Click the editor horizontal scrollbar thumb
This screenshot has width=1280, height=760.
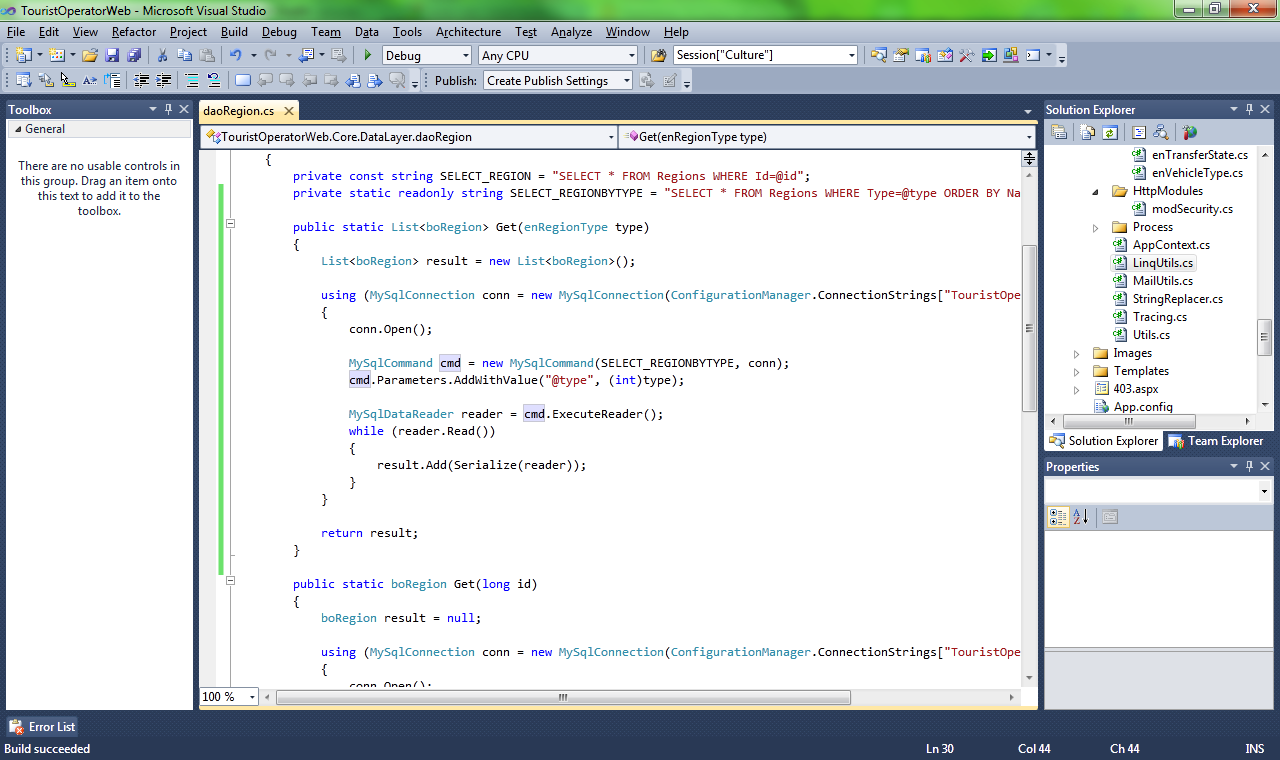pyautogui.click(x=563, y=697)
